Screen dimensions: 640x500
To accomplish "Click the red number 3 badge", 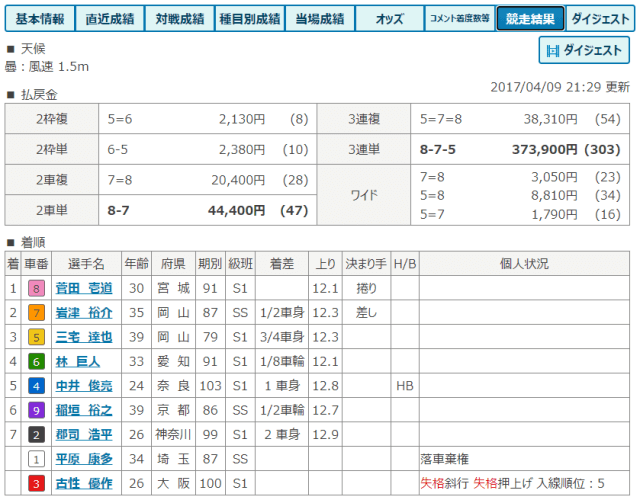I will pos(36,482).
